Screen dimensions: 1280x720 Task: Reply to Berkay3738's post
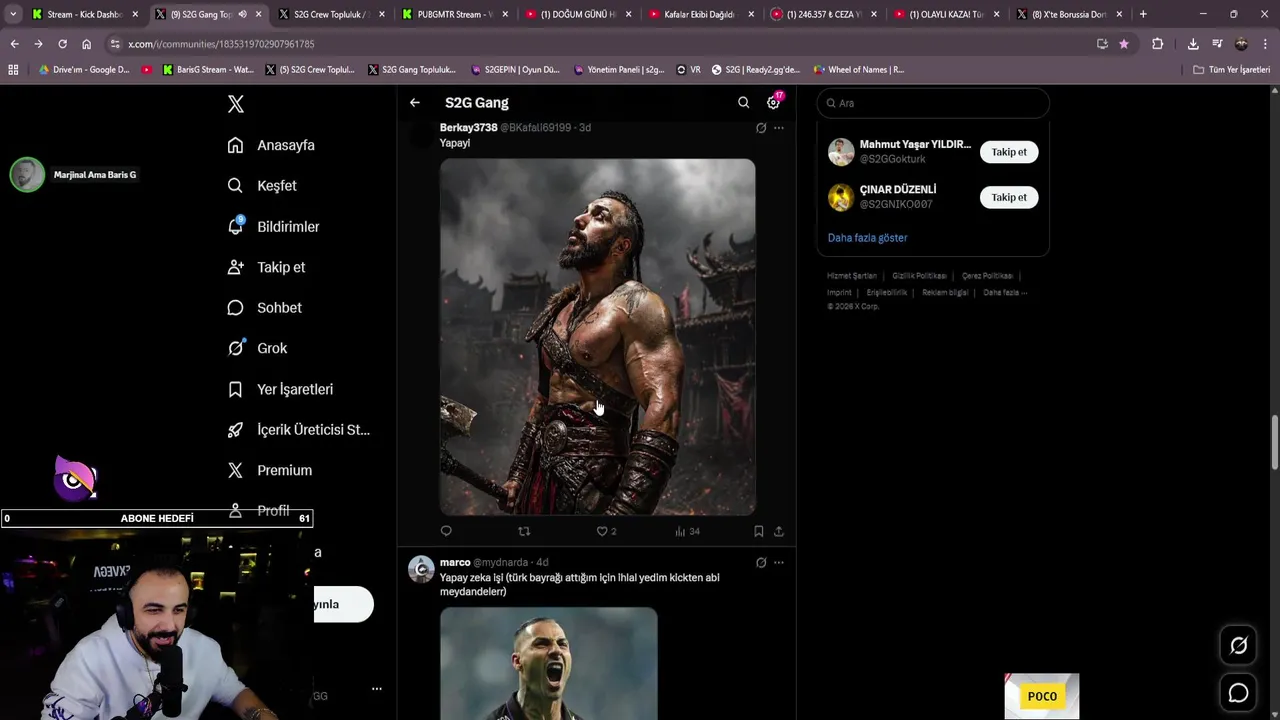pos(446,531)
